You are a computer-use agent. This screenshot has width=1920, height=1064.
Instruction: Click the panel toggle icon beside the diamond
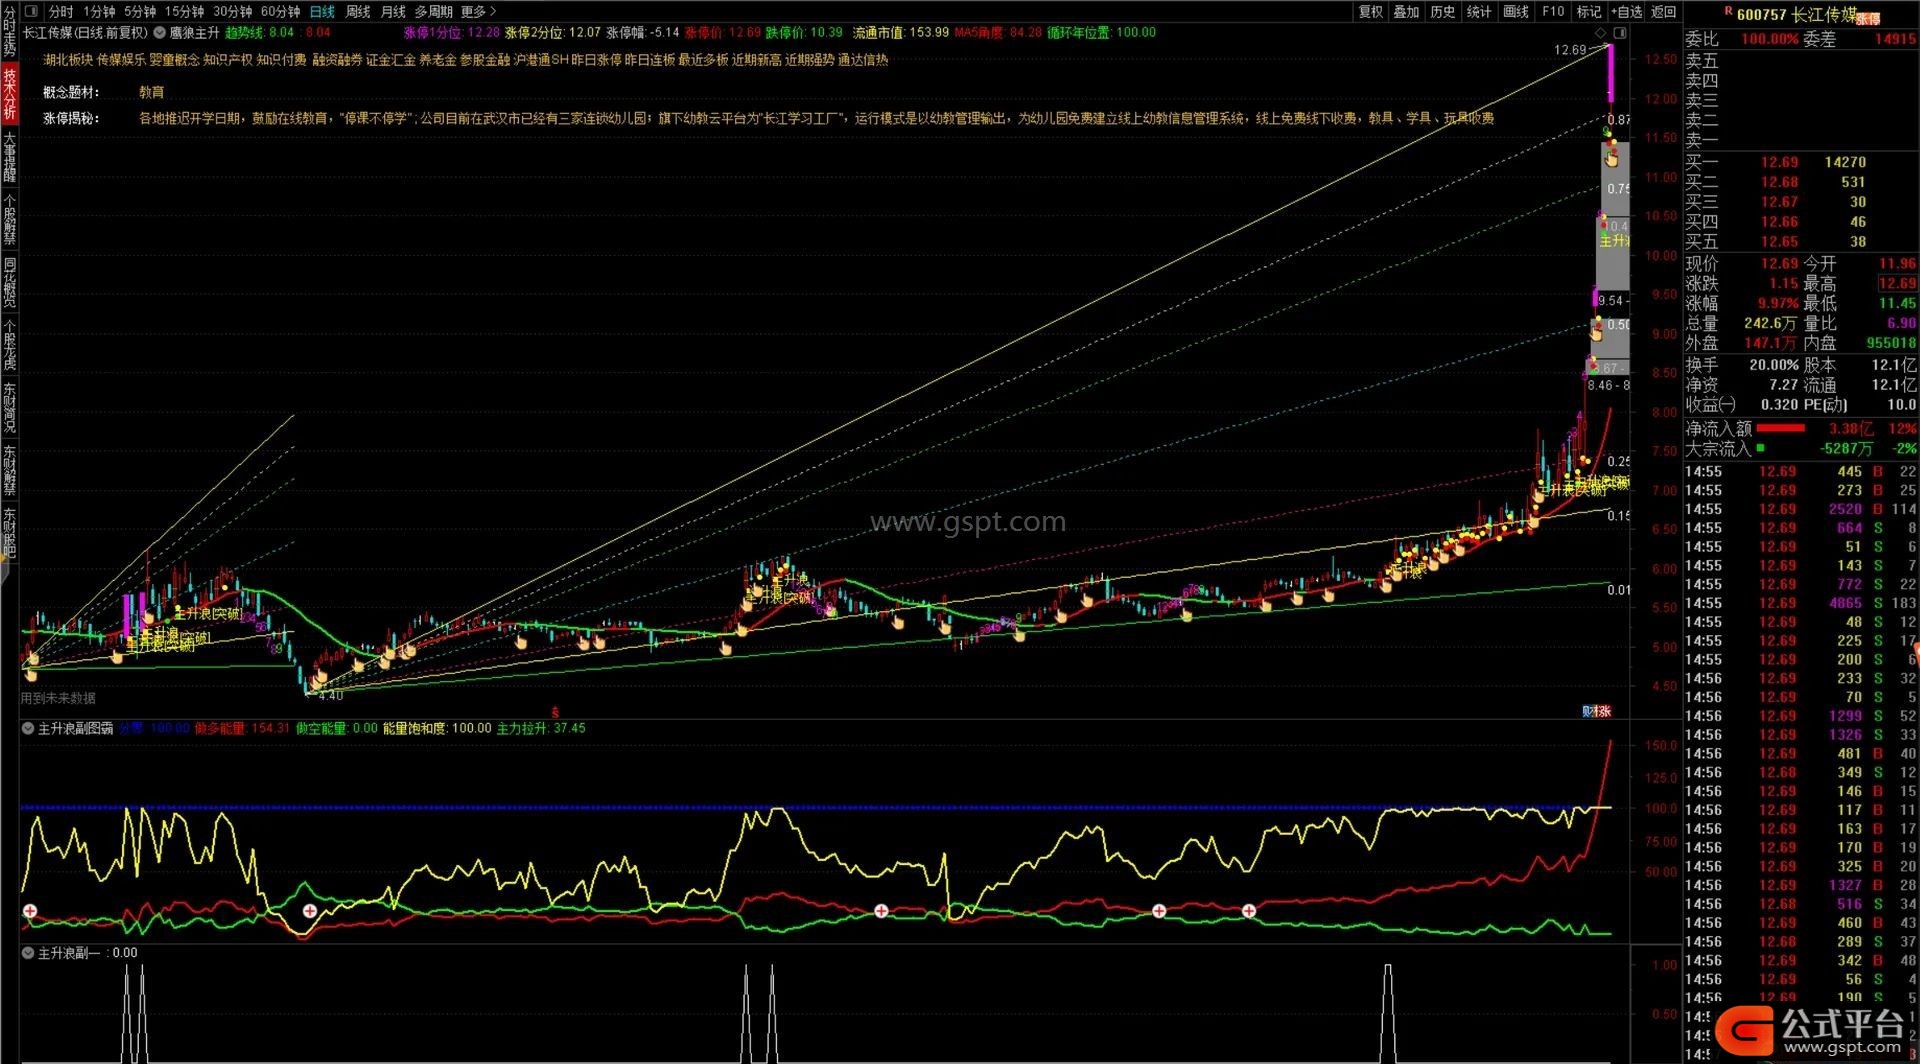(1620, 33)
